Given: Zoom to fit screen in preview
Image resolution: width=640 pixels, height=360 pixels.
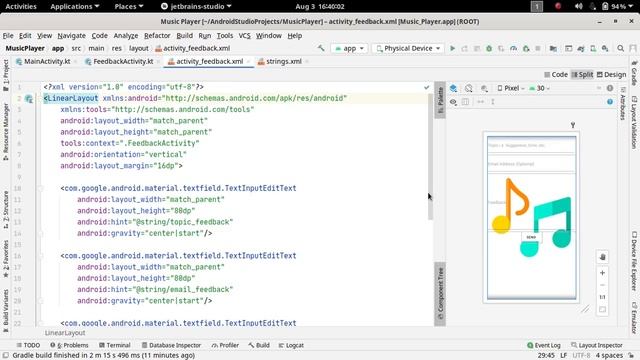Looking at the screenshot, I should click(602, 309).
